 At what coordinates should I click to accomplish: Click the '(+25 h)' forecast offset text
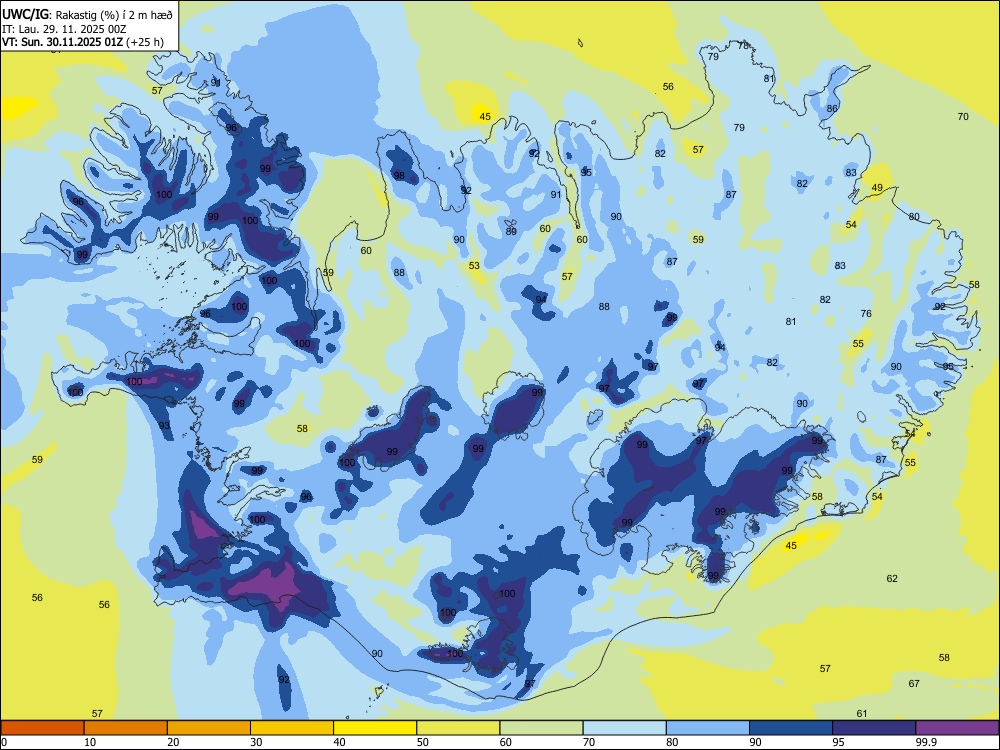(x=145, y=43)
